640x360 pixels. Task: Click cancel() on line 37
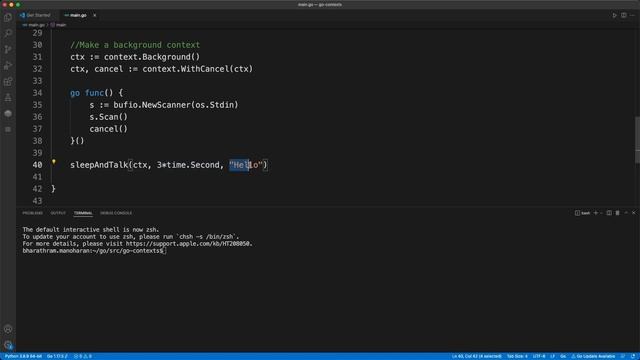click(x=109, y=129)
